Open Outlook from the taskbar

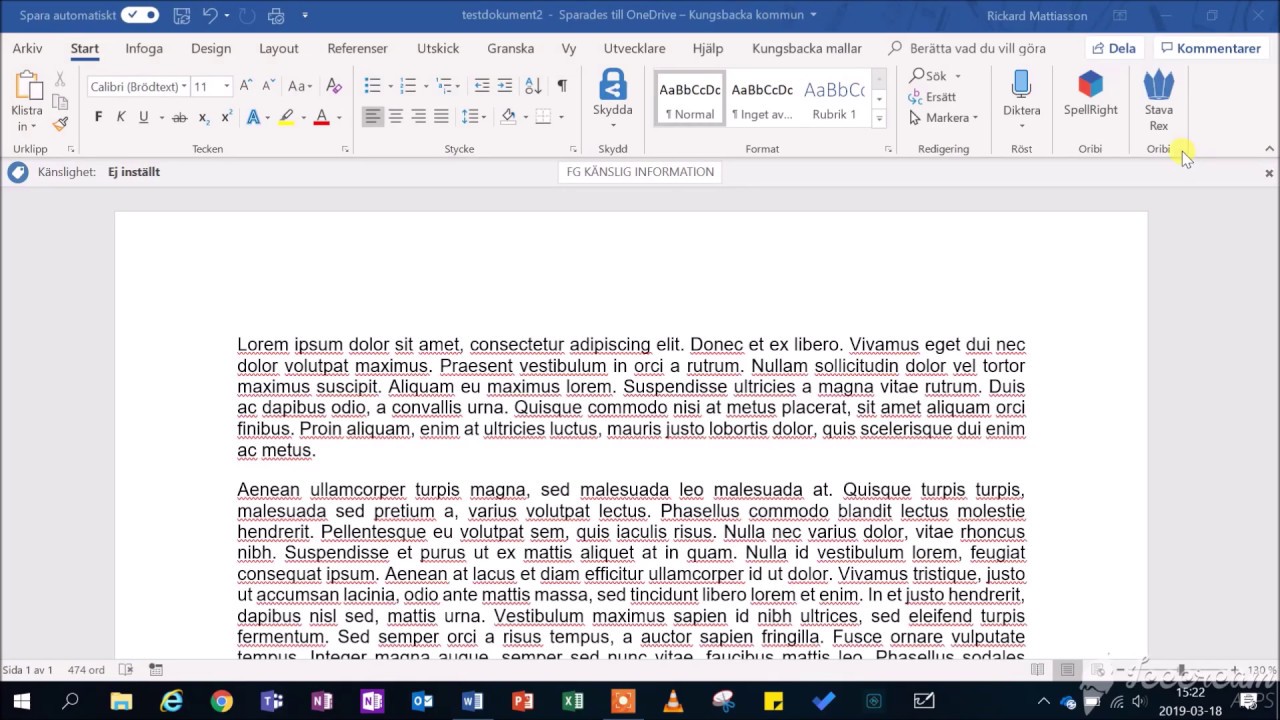[422, 701]
